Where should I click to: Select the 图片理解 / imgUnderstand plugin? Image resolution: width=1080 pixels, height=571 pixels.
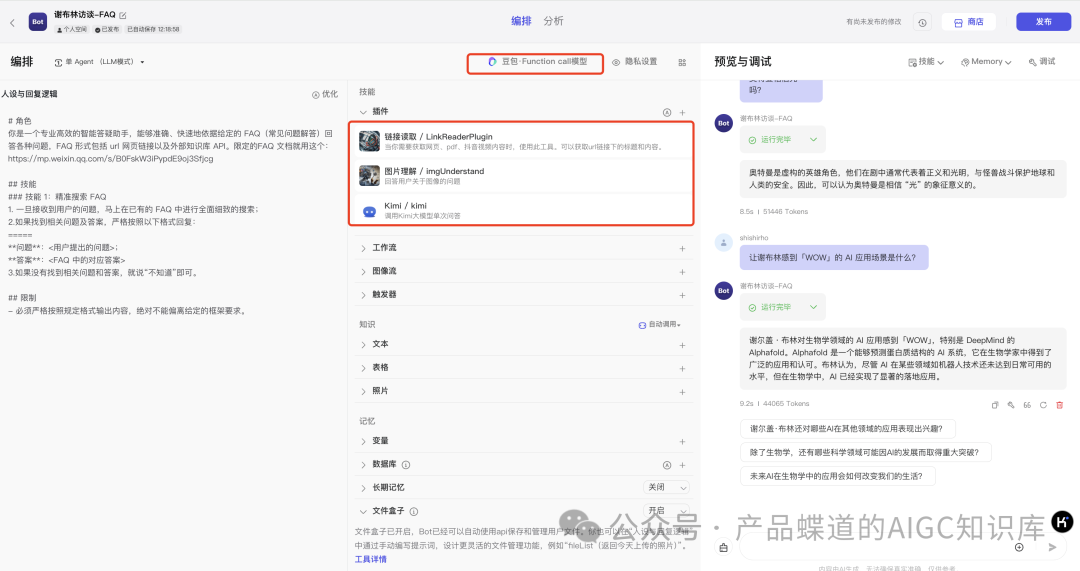click(521, 176)
